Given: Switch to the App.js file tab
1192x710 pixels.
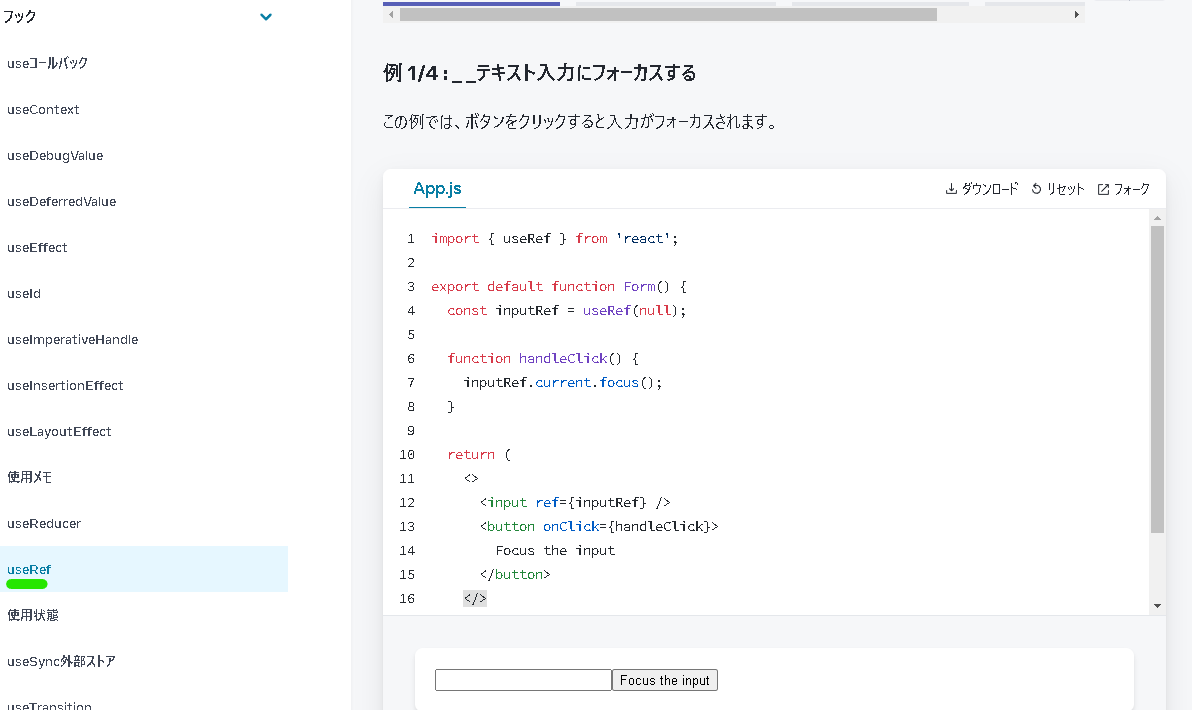Looking at the screenshot, I should point(437,189).
